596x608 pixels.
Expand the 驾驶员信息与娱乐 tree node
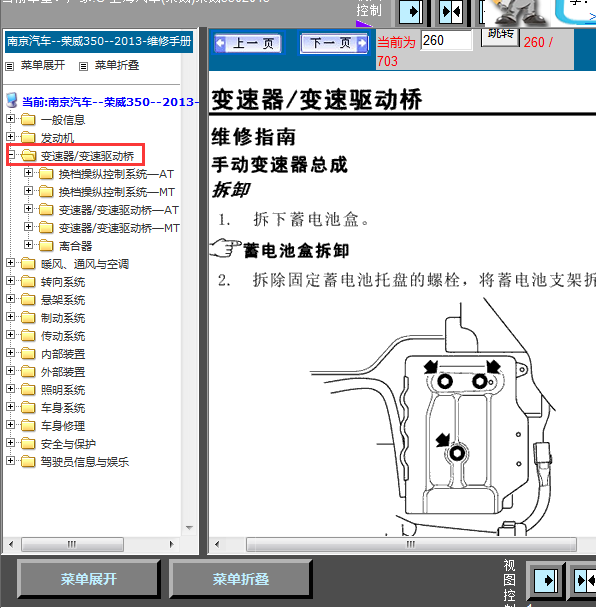[10, 460]
